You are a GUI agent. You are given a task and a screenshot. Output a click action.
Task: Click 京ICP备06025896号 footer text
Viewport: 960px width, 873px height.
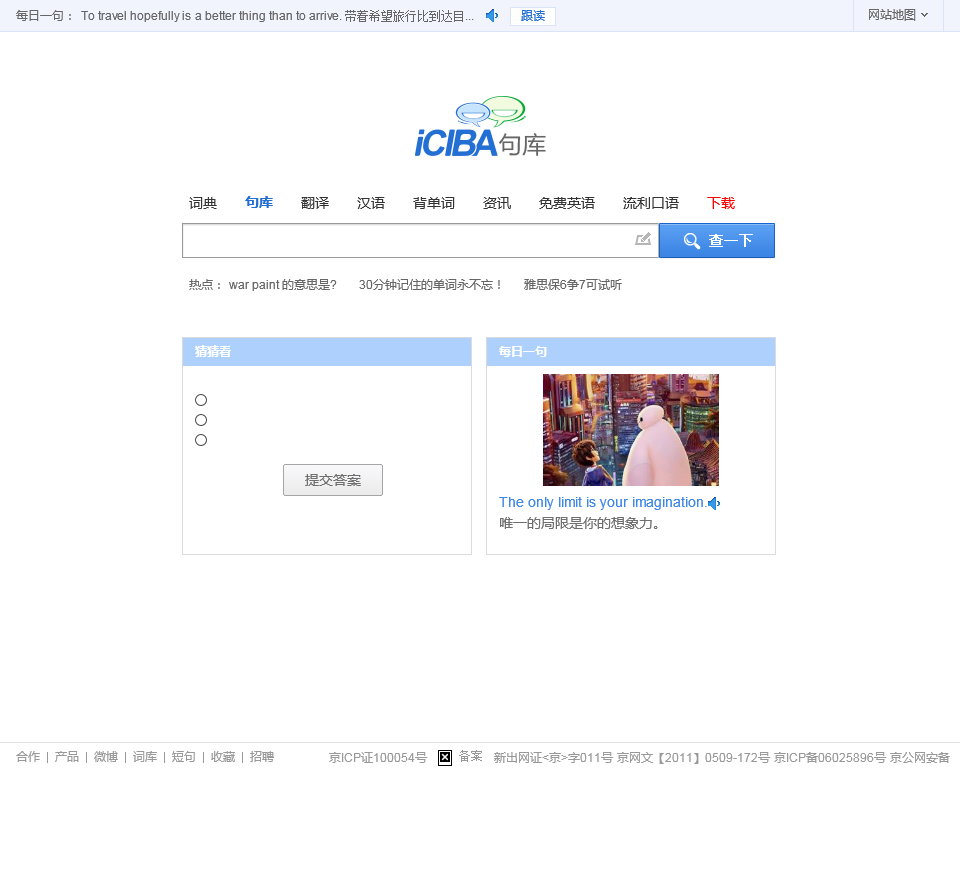(830, 758)
